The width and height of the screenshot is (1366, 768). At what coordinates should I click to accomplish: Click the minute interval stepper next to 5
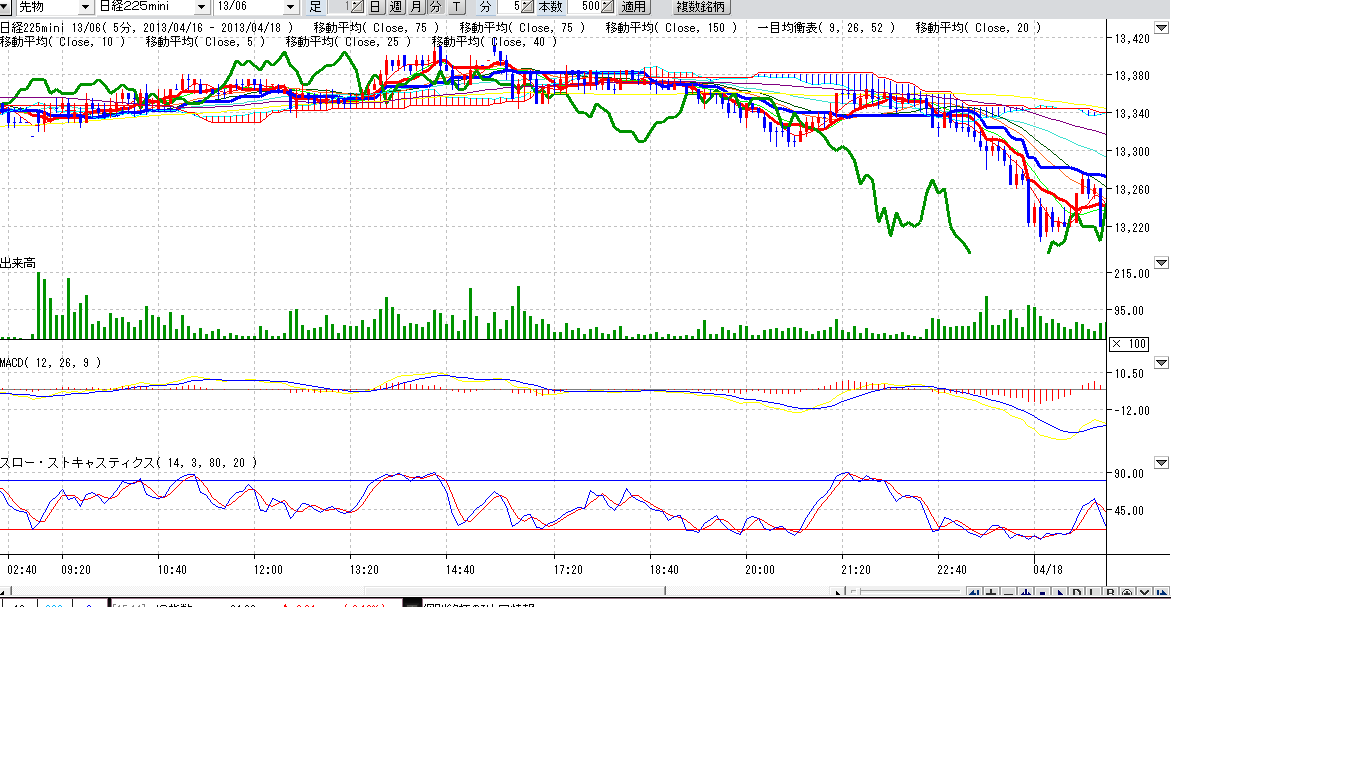click(528, 7)
